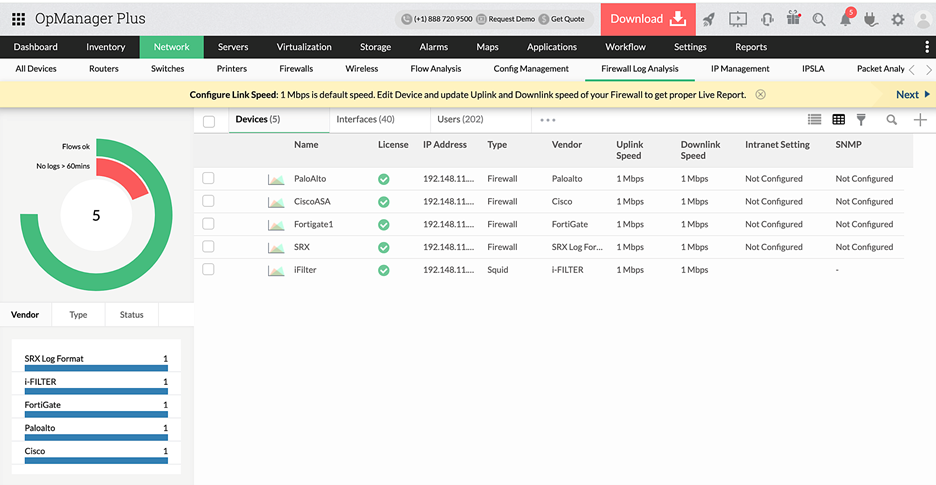Open the vertical ellipsis main menu
The width and height of the screenshot is (936, 485).
point(926,47)
